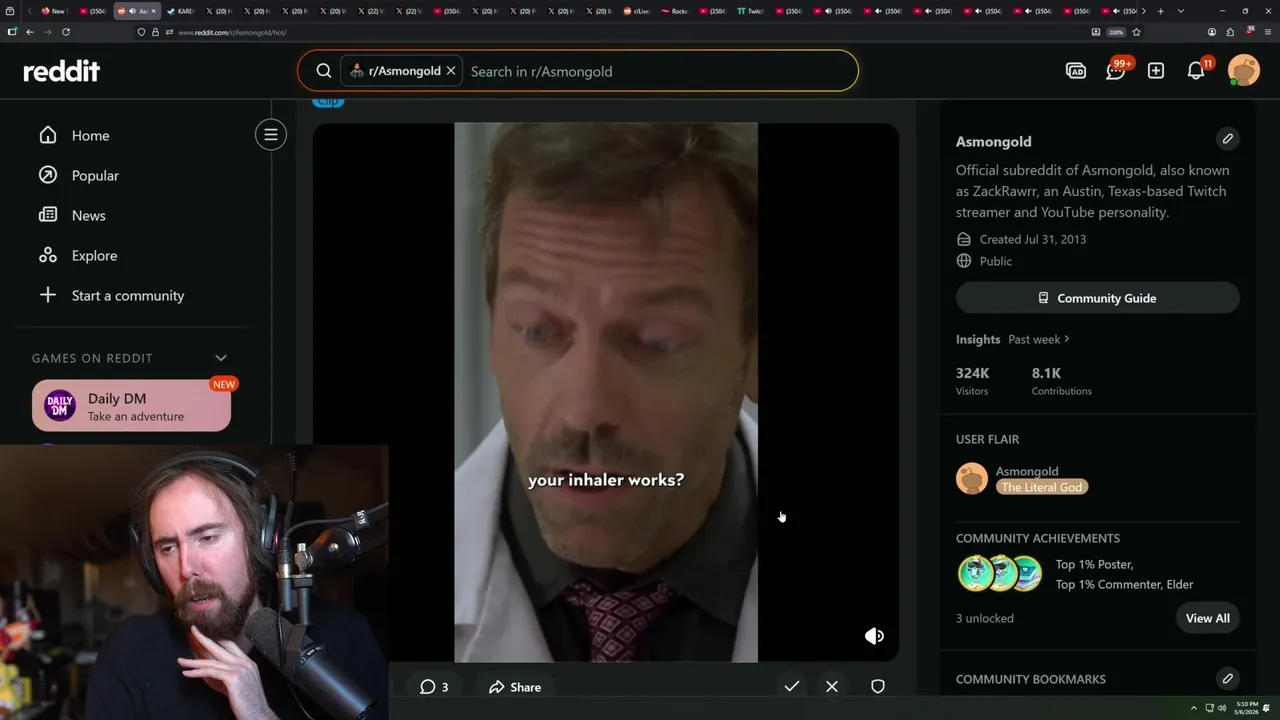Click the search magnifier icon
The image size is (1280, 720).
324,71
